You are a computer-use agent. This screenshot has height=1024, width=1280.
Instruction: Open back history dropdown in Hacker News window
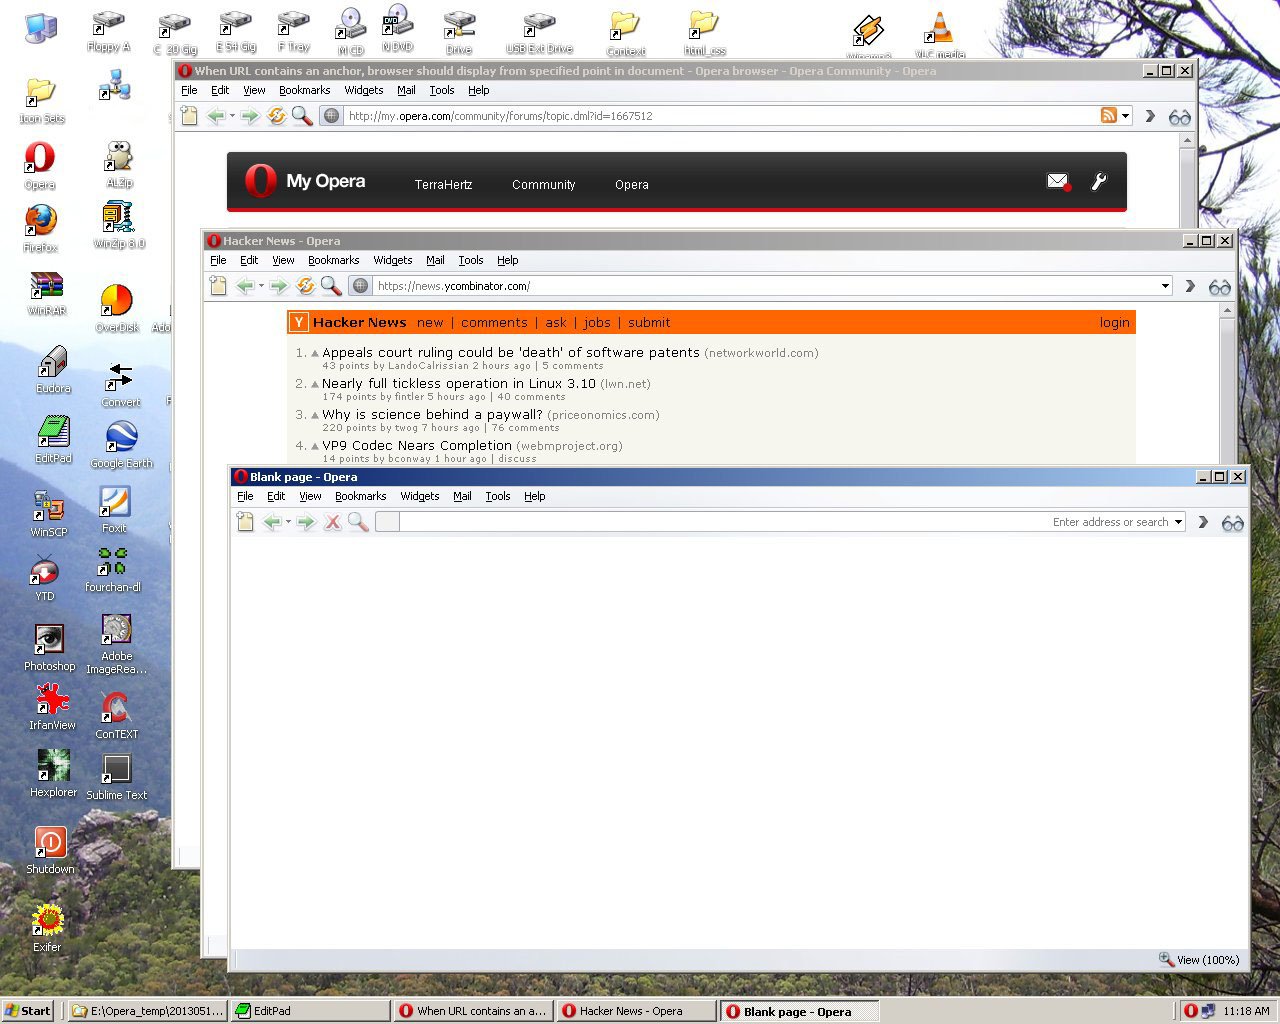point(261,286)
